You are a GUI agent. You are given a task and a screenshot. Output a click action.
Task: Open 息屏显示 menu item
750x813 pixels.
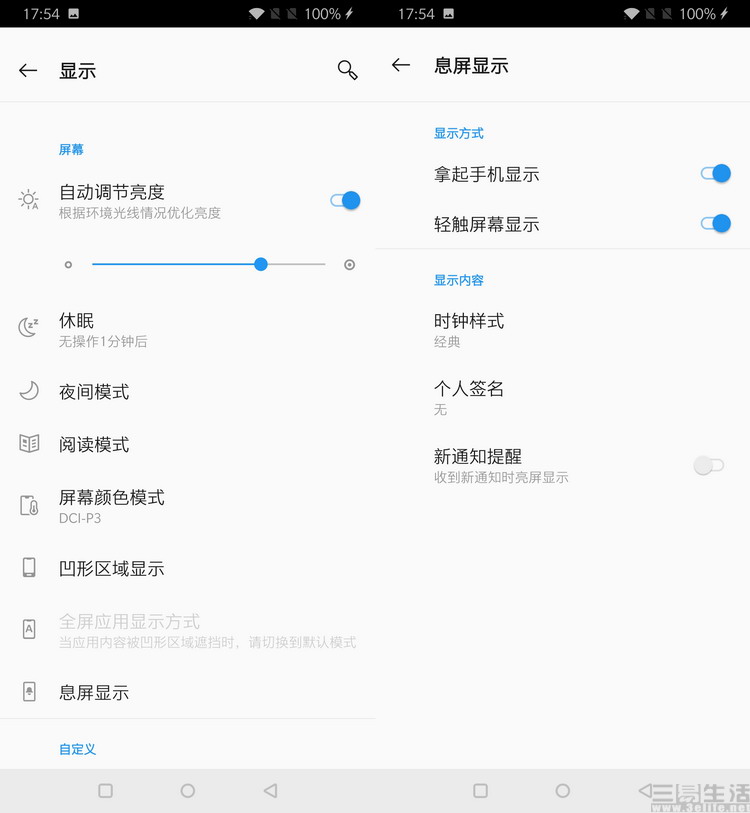[x=94, y=692]
